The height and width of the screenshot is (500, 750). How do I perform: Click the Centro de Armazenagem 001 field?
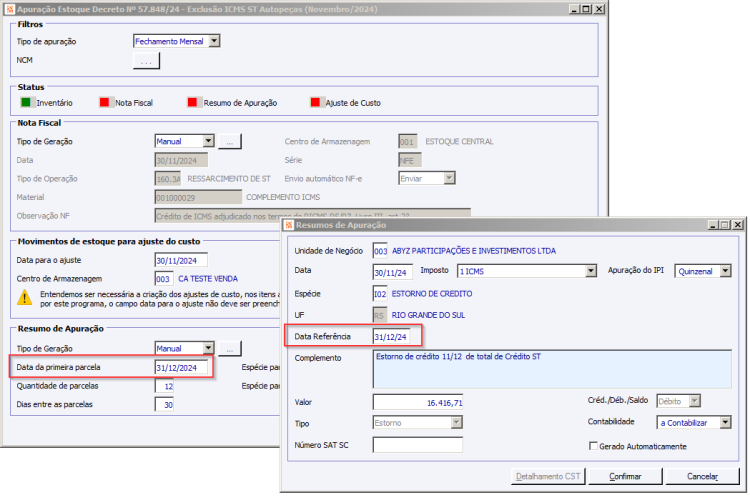408,142
